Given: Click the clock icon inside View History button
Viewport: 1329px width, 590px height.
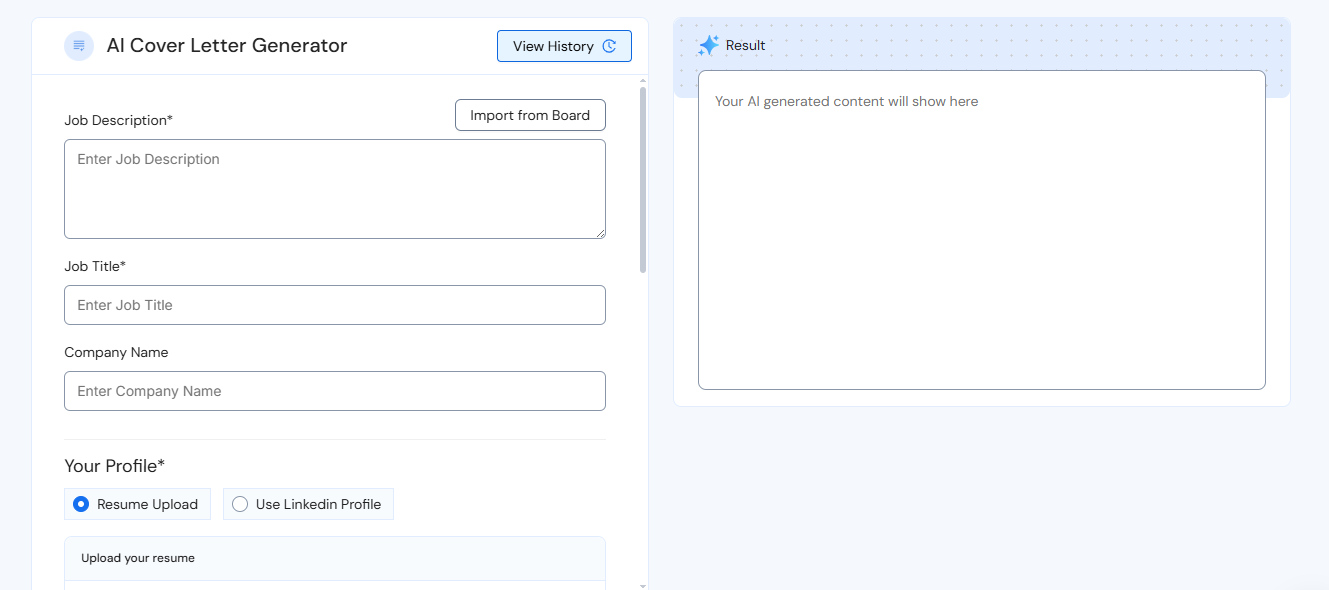Looking at the screenshot, I should coord(609,45).
